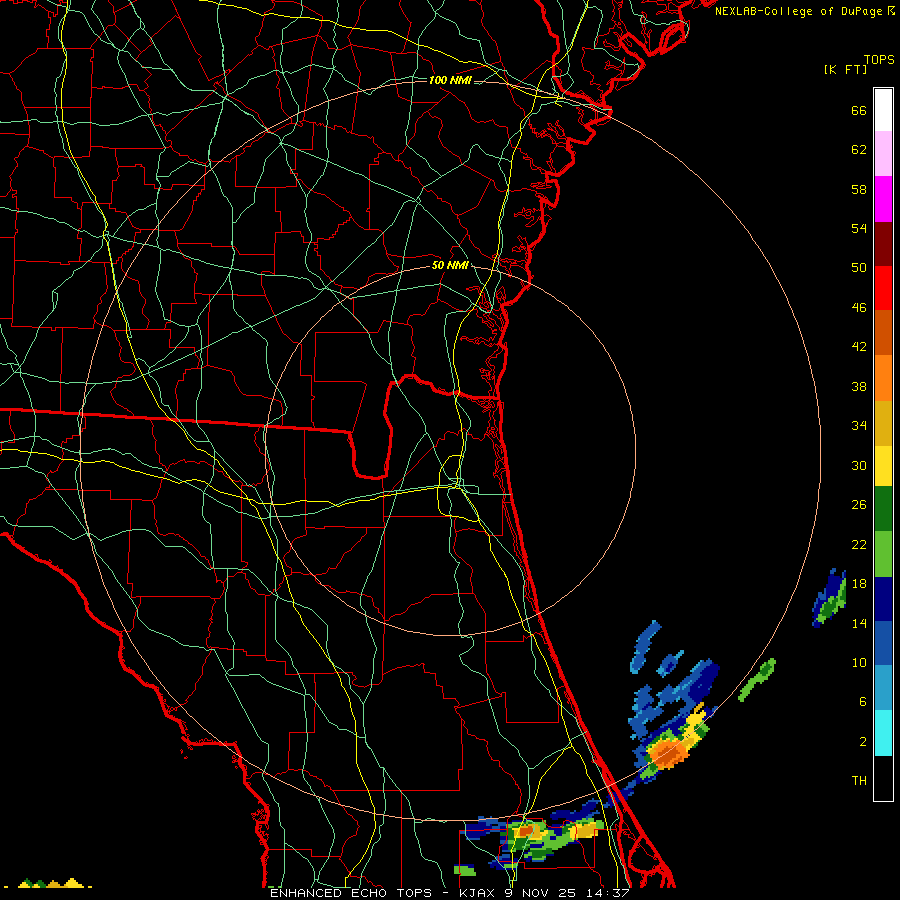The width and height of the screenshot is (900, 900).
Task: Click the "26" legend value
Action: point(859,505)
